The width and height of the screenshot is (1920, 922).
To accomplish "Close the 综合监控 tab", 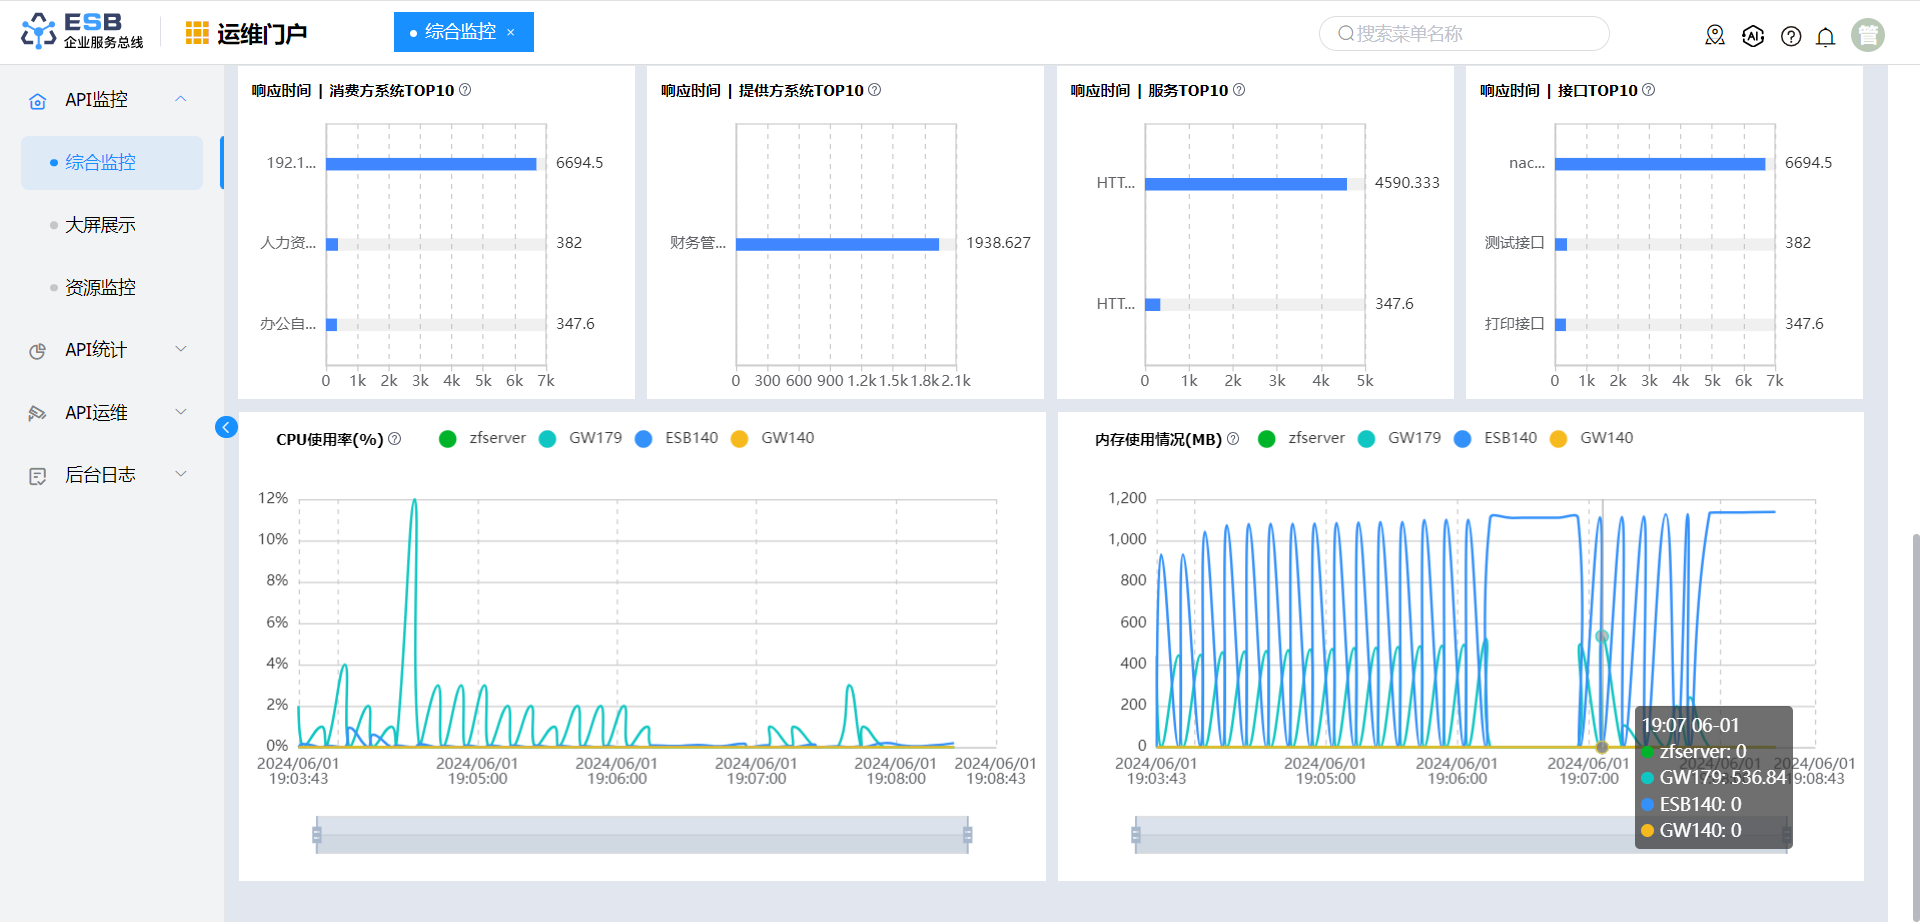I will tap(511, 33).
